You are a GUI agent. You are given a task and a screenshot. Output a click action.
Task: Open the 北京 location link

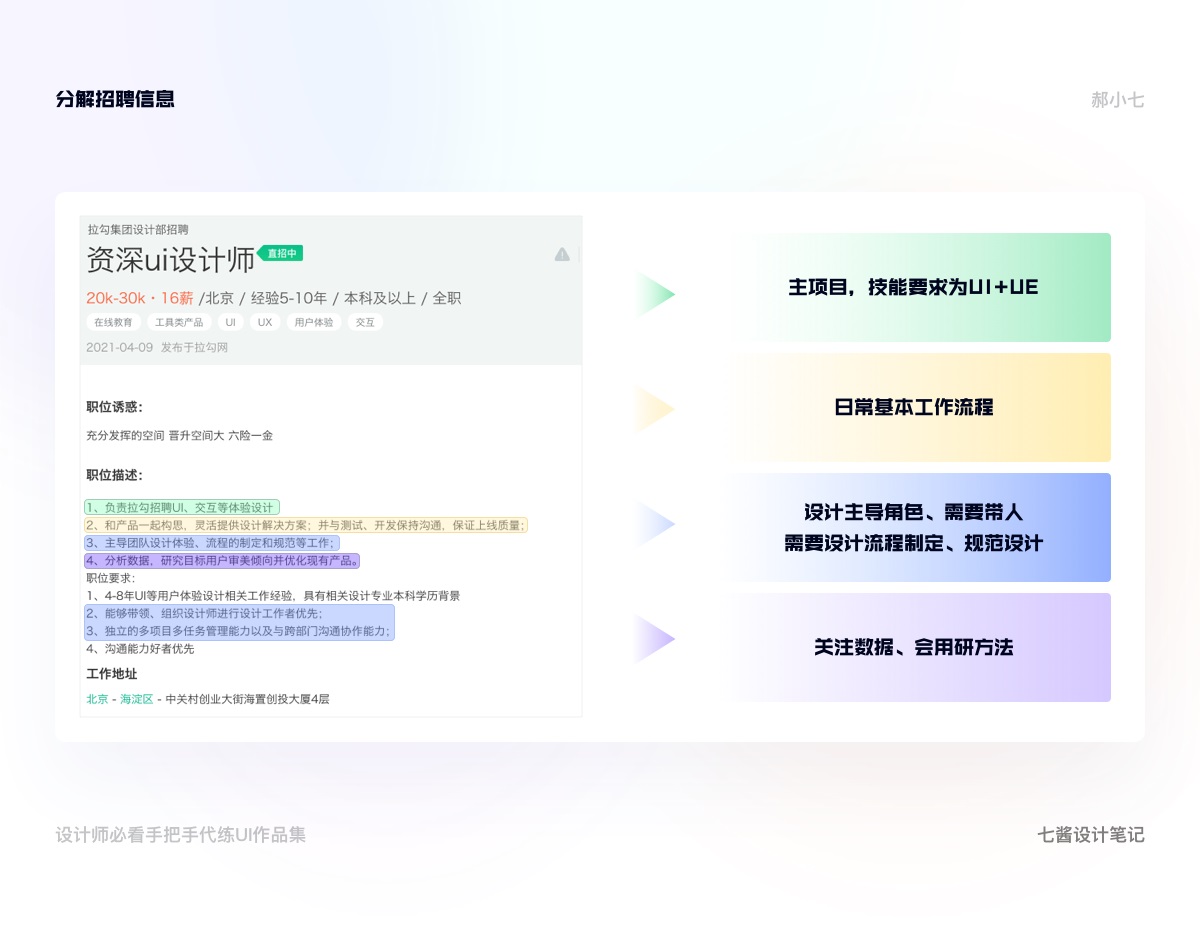(97, 699)
